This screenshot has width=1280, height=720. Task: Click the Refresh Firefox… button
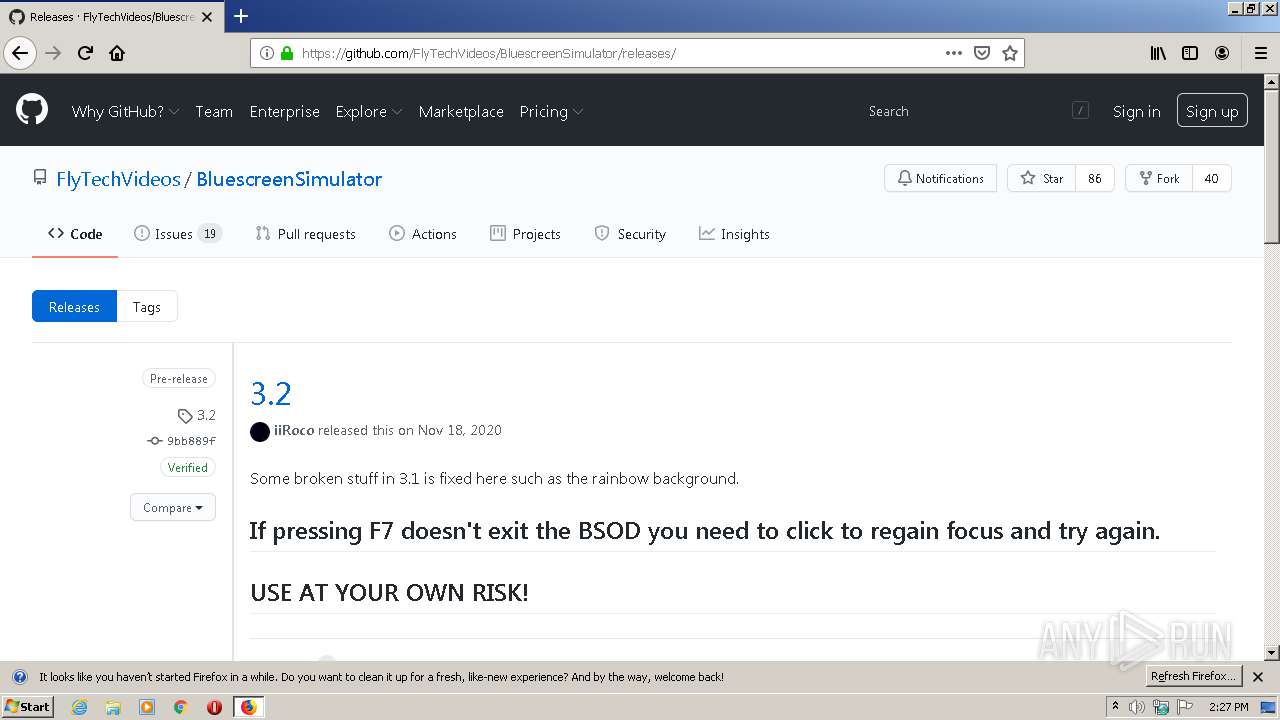[1194, 676]
